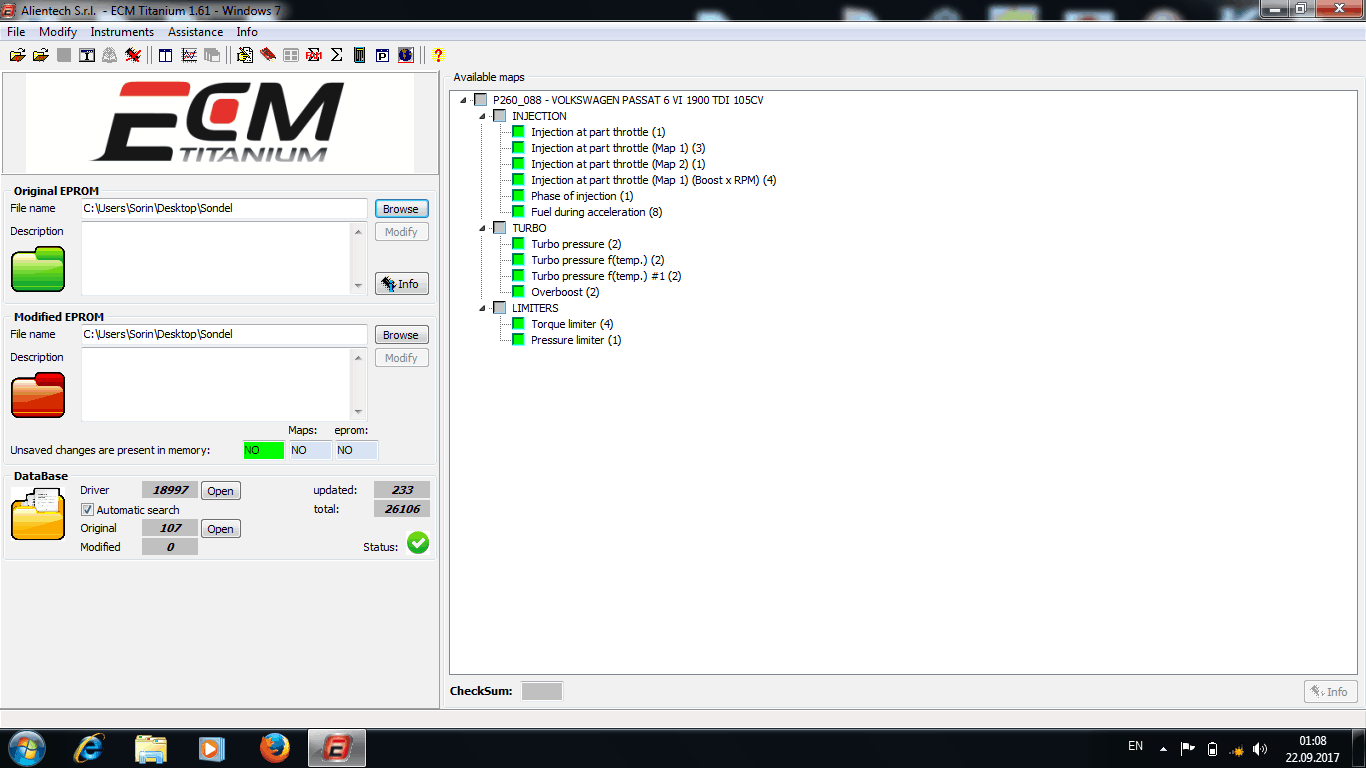Open the Modify menu
This screenshot has width=1366, height=768.
coord(58,32)
